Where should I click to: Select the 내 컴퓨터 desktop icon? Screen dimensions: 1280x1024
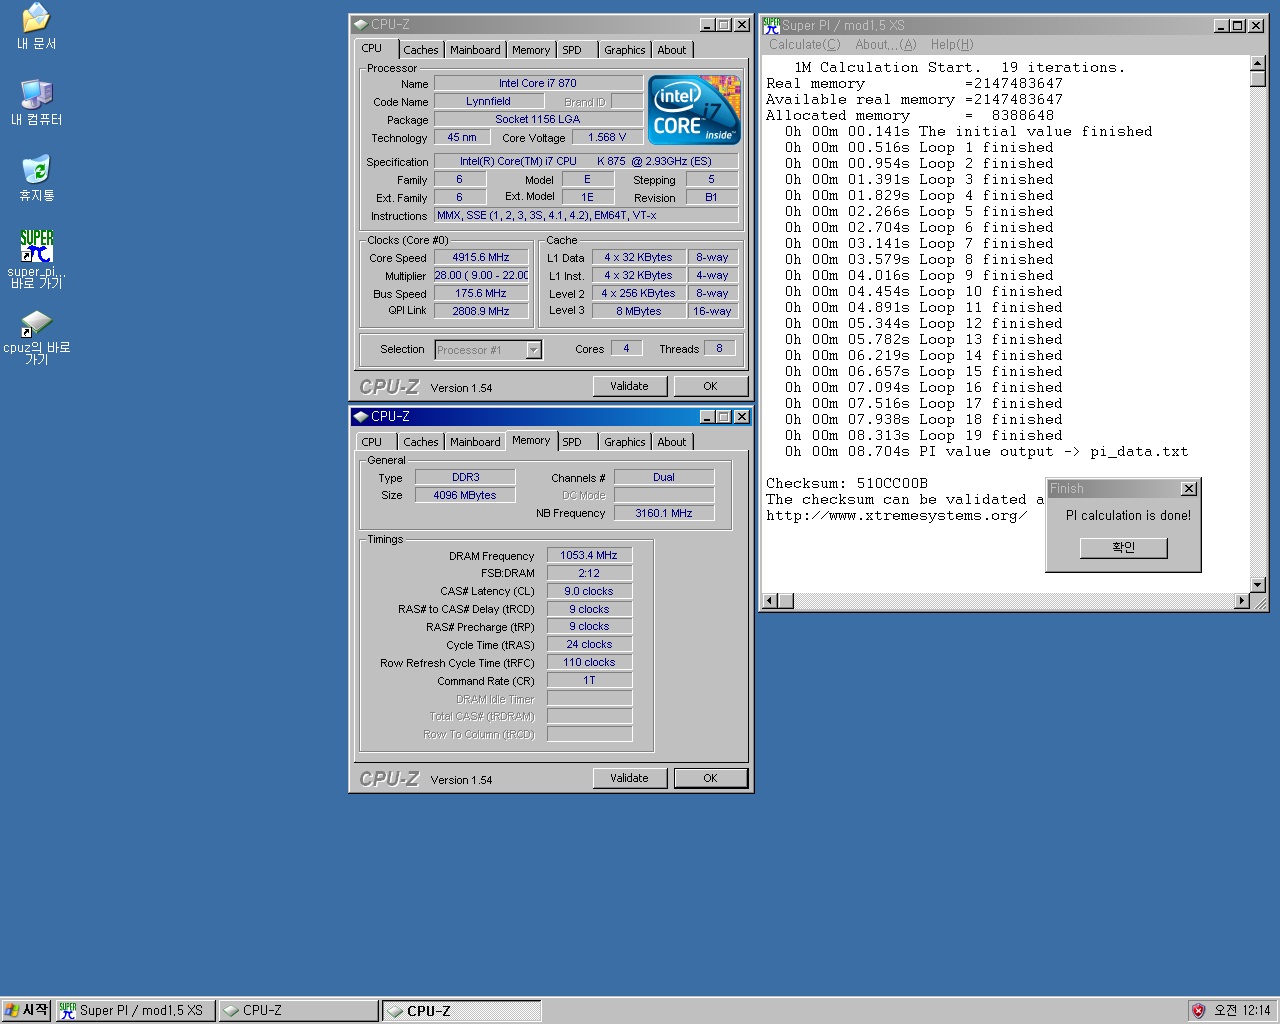(36, 103)
